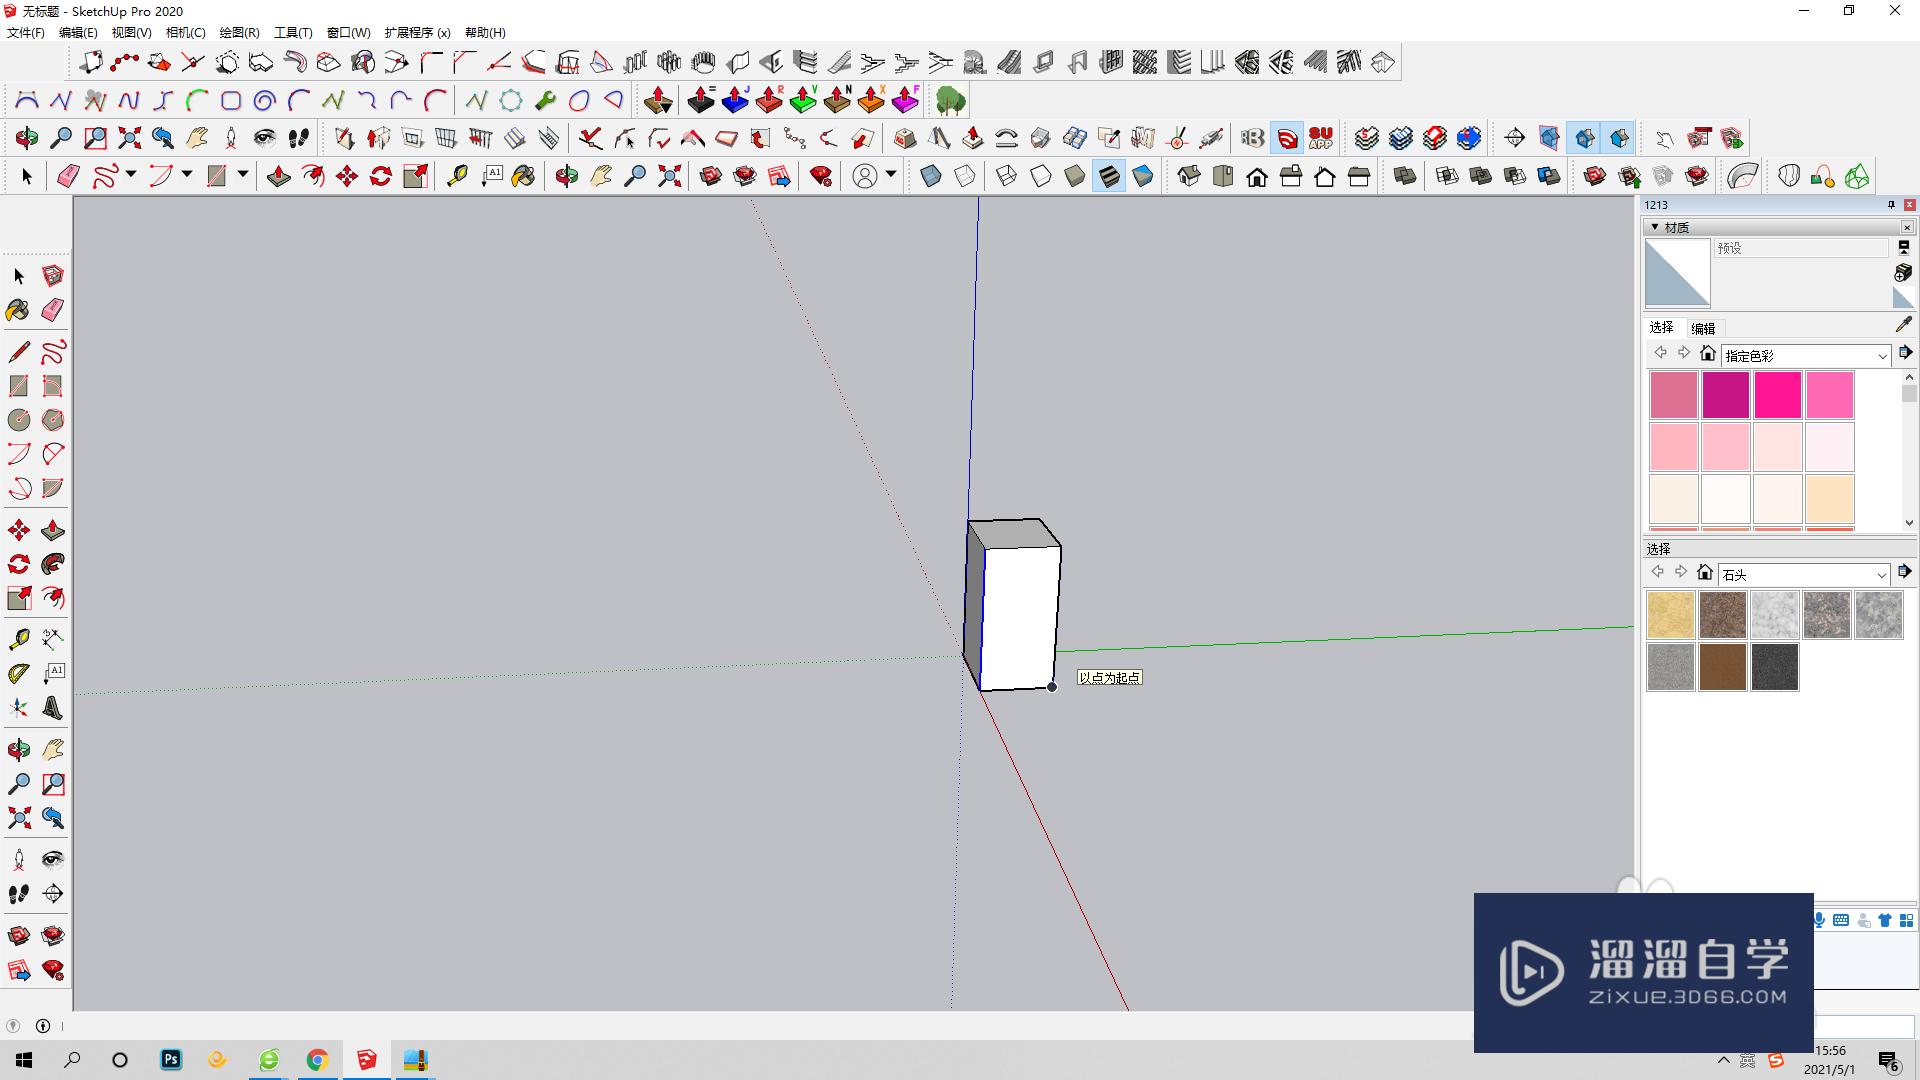Select the Offset tool in left toolbar
The width and height of the screenshot is (1920, 1080).
pos(53,598)
